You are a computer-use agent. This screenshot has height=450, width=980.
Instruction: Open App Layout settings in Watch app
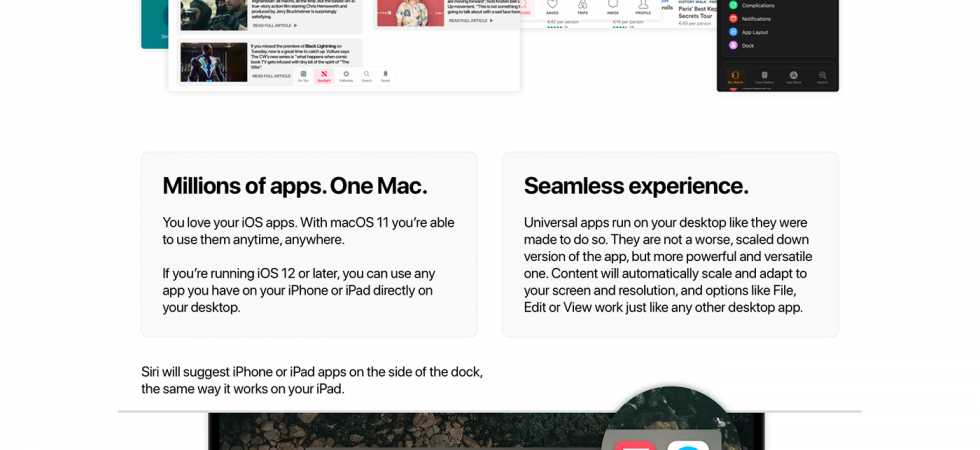pyautogui.click(x=780, y=32)
